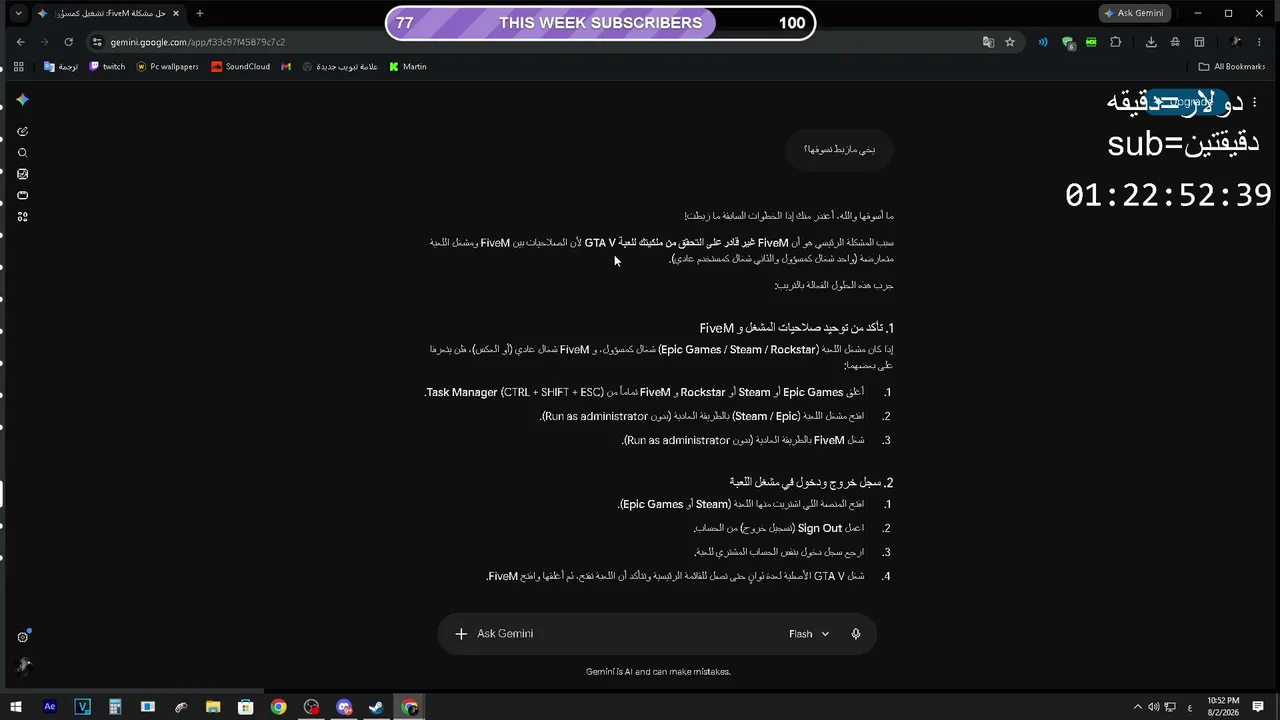Open the tab search dropdown arrow
1280x720 pixels.
point(18,13)
